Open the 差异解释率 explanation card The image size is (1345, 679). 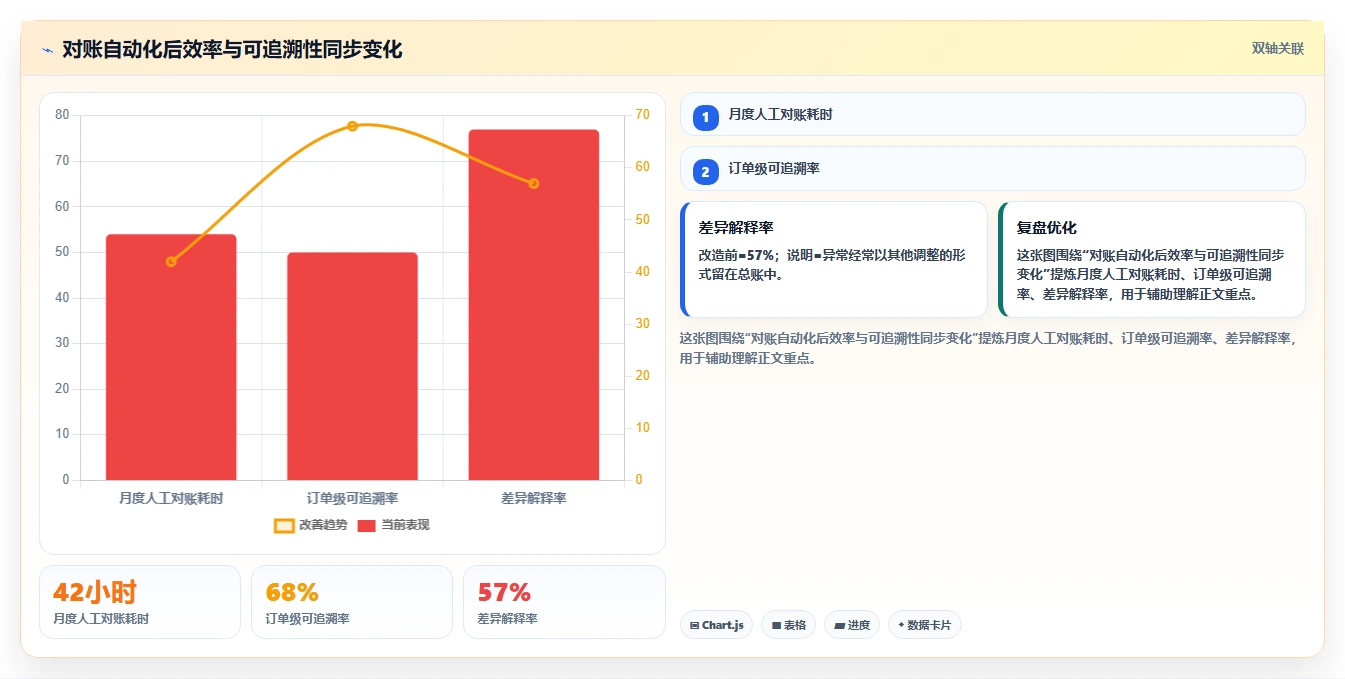[x=834, y=259]
